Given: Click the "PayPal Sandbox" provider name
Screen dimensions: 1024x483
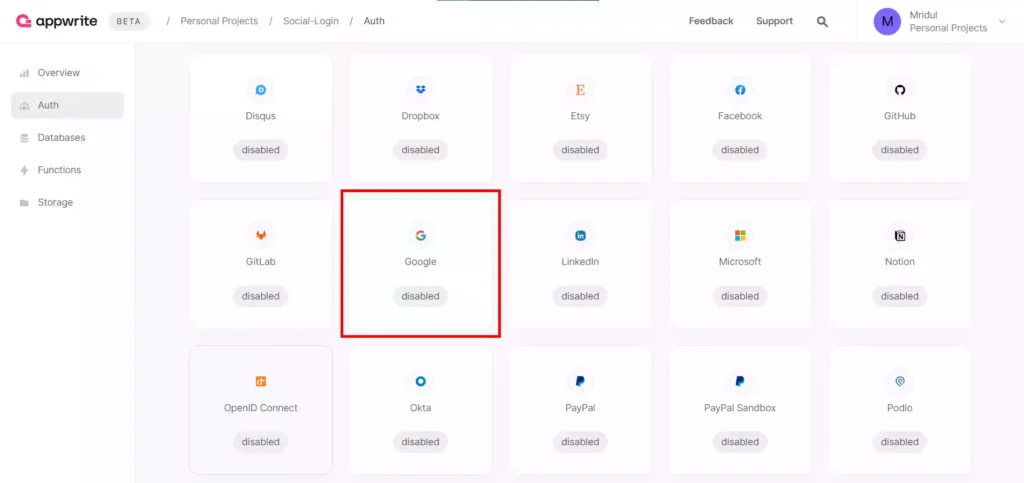Looking at the screenshot, I should [740, 408].
